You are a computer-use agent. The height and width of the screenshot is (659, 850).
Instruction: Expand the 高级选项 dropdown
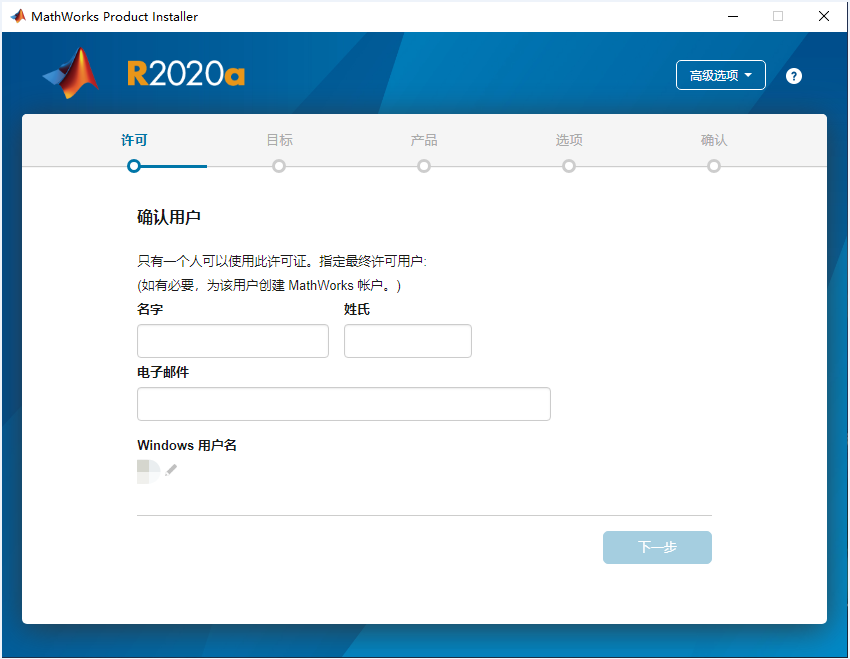720,75
